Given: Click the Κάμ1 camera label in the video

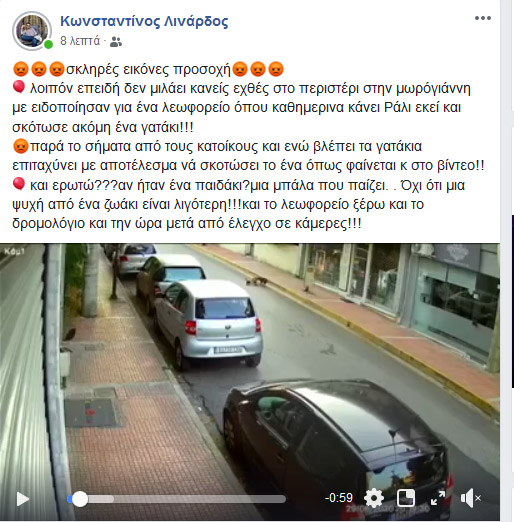Looking at the screenshot, I should [x=14, y=251].
